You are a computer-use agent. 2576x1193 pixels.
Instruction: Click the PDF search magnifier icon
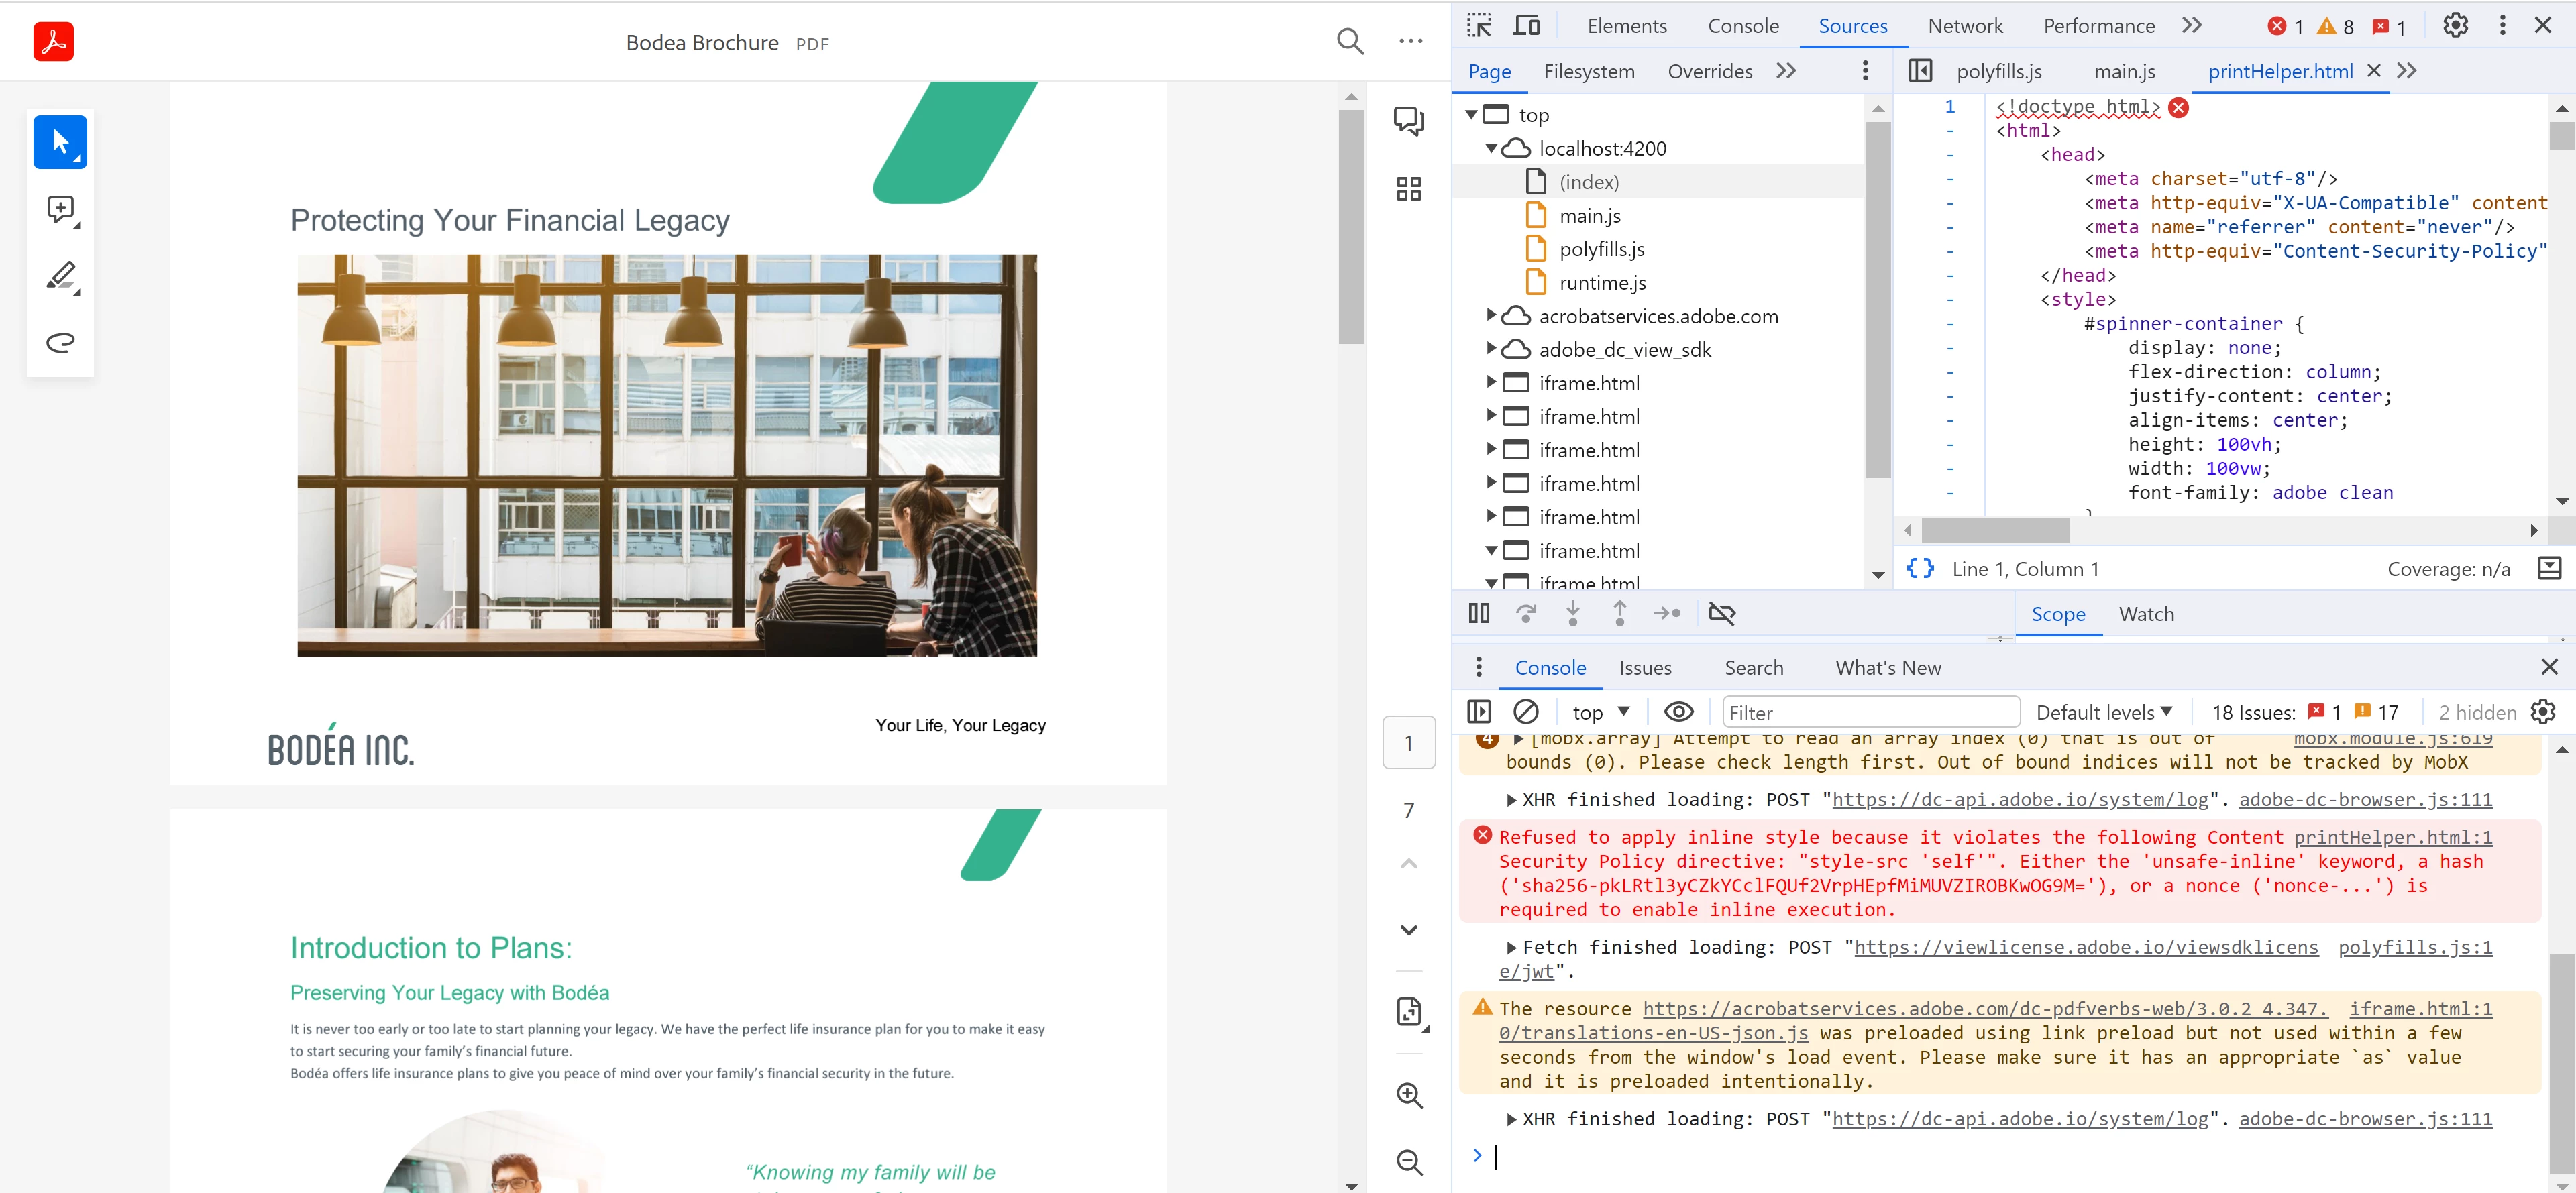[1349, 41]
